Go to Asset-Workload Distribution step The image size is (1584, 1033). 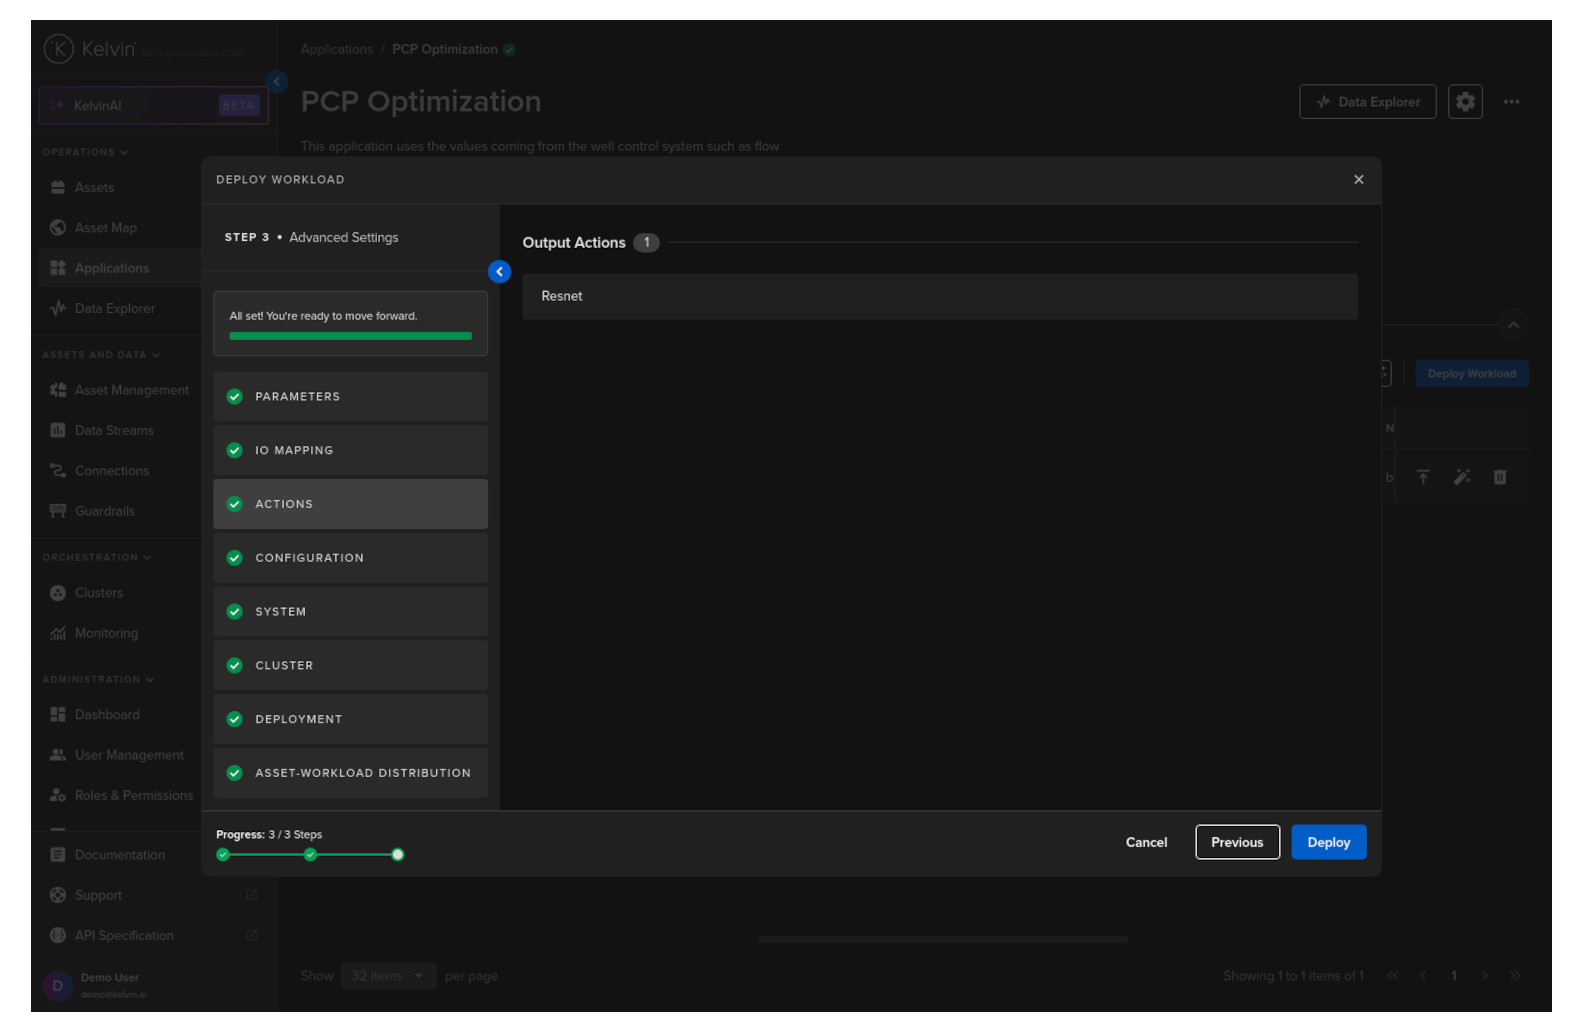[350, 773]
